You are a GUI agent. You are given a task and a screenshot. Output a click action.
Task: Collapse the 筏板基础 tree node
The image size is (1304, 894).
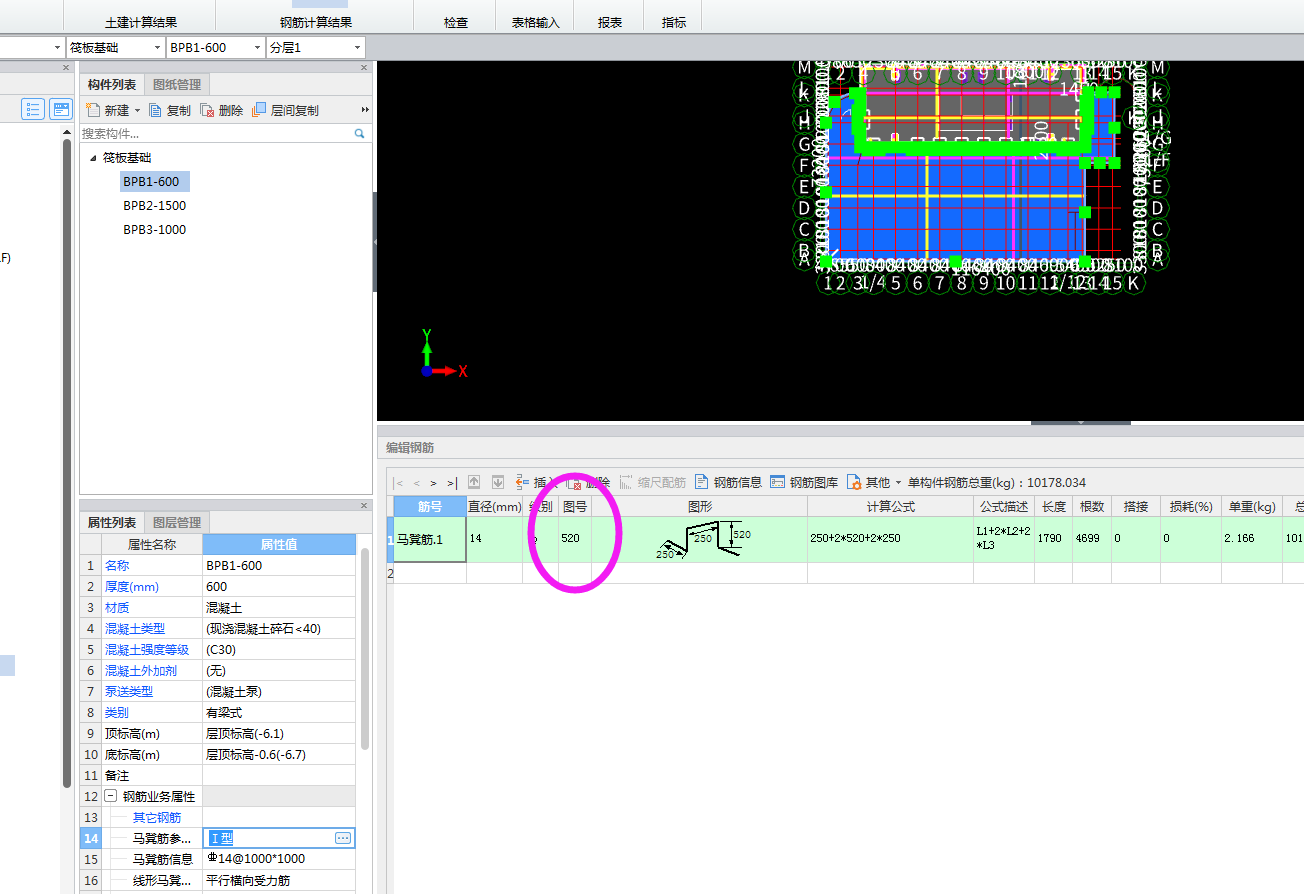pos(93,158)
